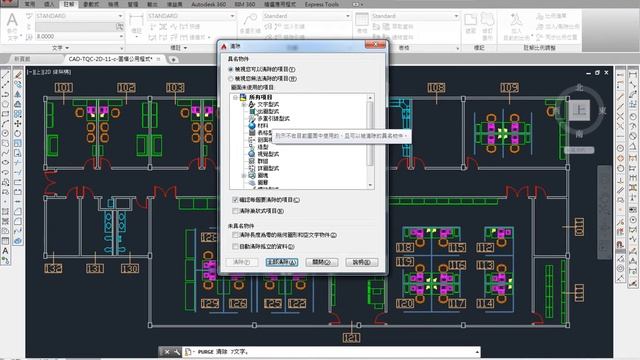
Task: Click the Find text input field
Action: coord(76,27)
